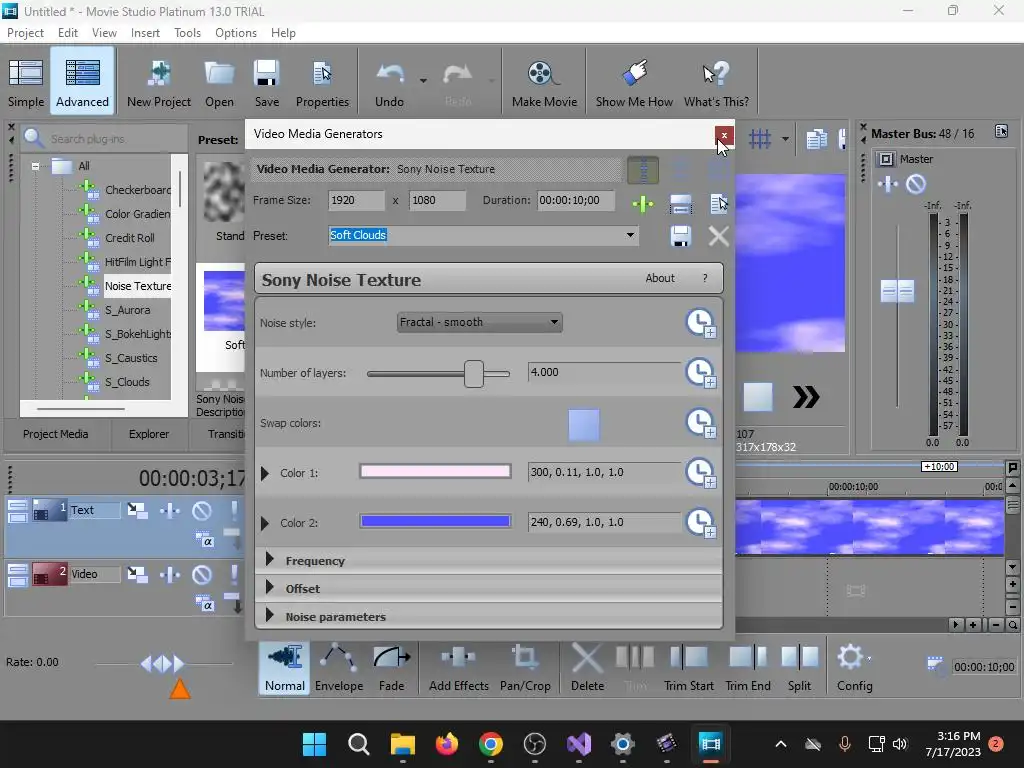Solo the Text track
Viewport: 1024px width, 768px height.
click(x=234, y=510)
